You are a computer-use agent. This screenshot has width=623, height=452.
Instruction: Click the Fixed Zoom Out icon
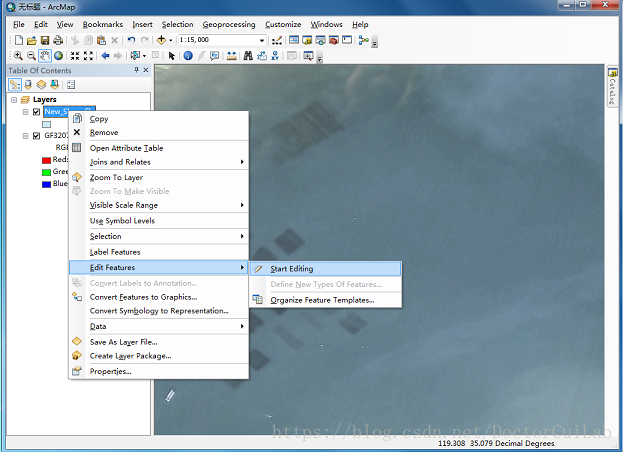tap(88, 56)
